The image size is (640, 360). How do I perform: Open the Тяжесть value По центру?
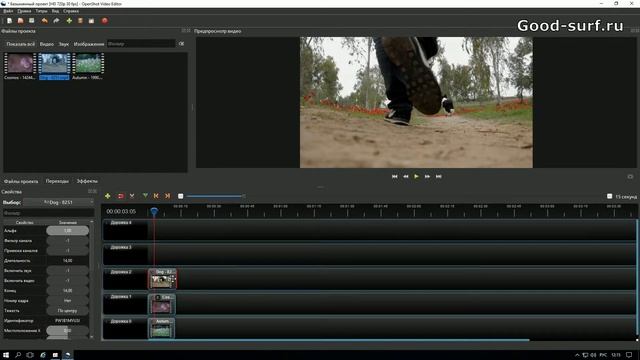pos(67,311)
